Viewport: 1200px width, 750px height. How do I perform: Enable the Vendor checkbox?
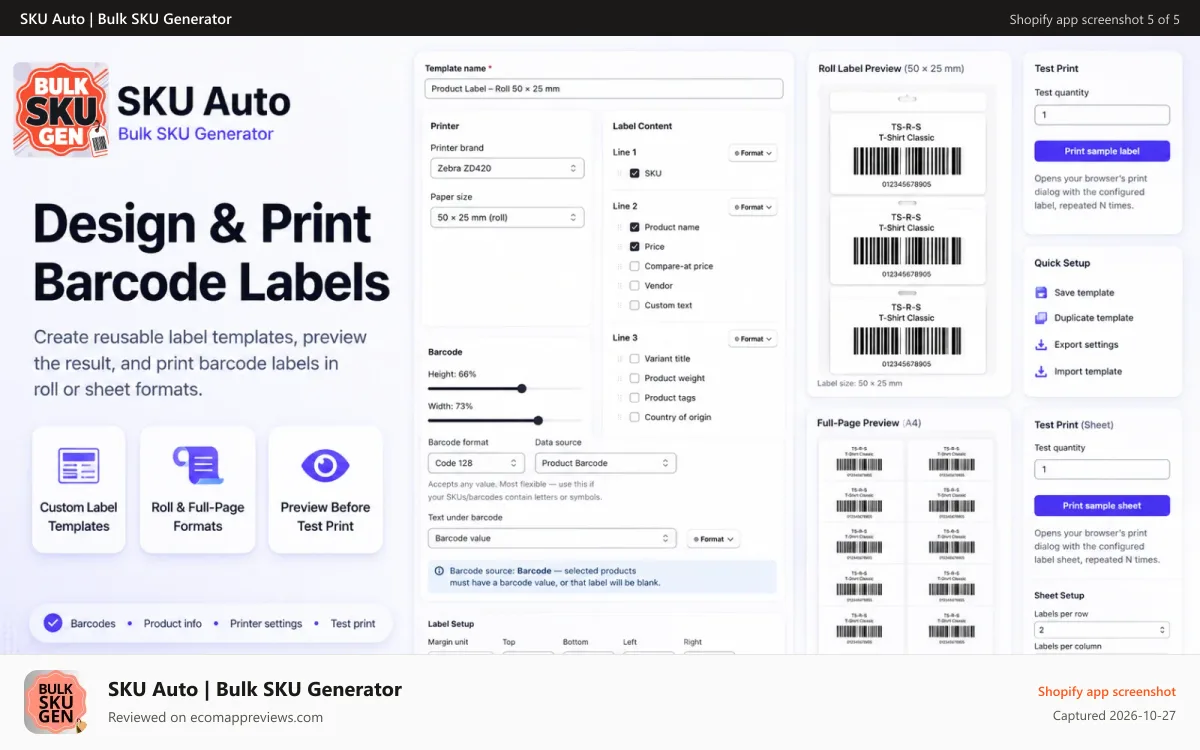point(634,286)
